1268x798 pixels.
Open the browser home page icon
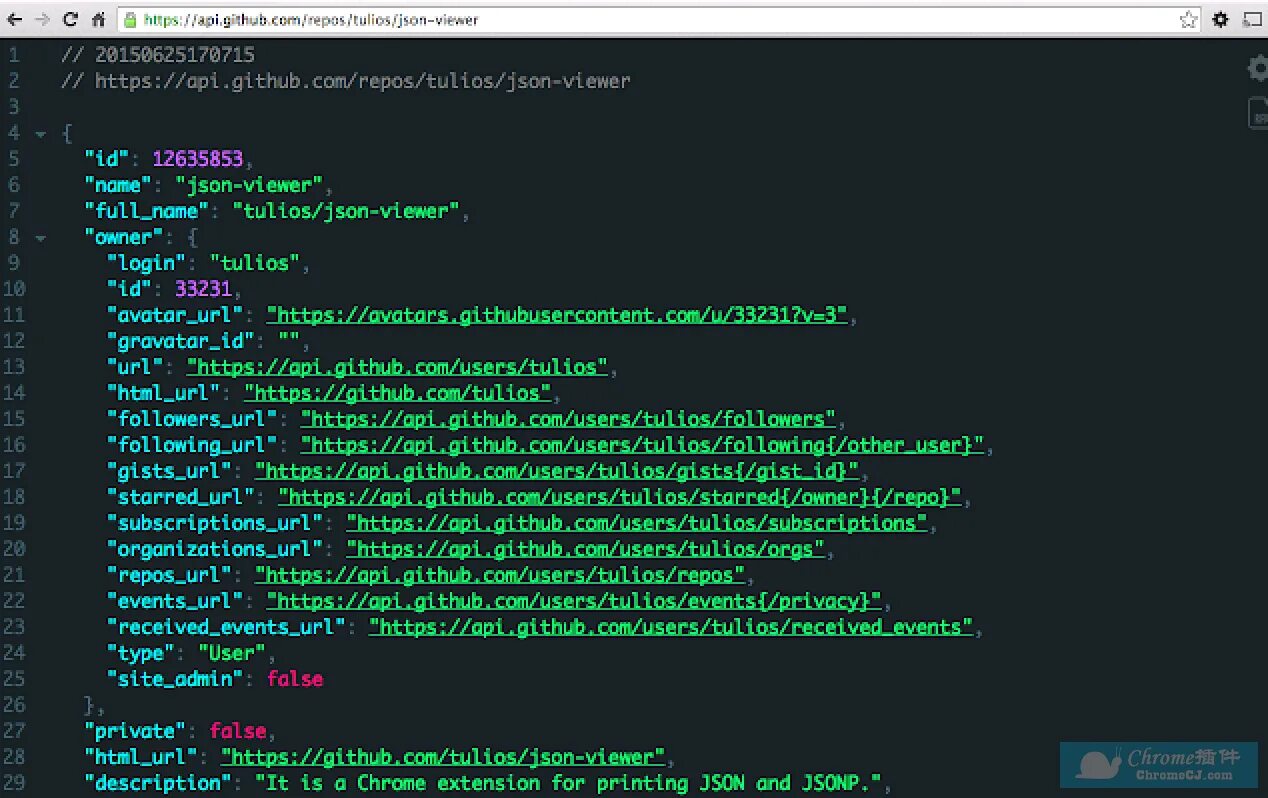98,19
